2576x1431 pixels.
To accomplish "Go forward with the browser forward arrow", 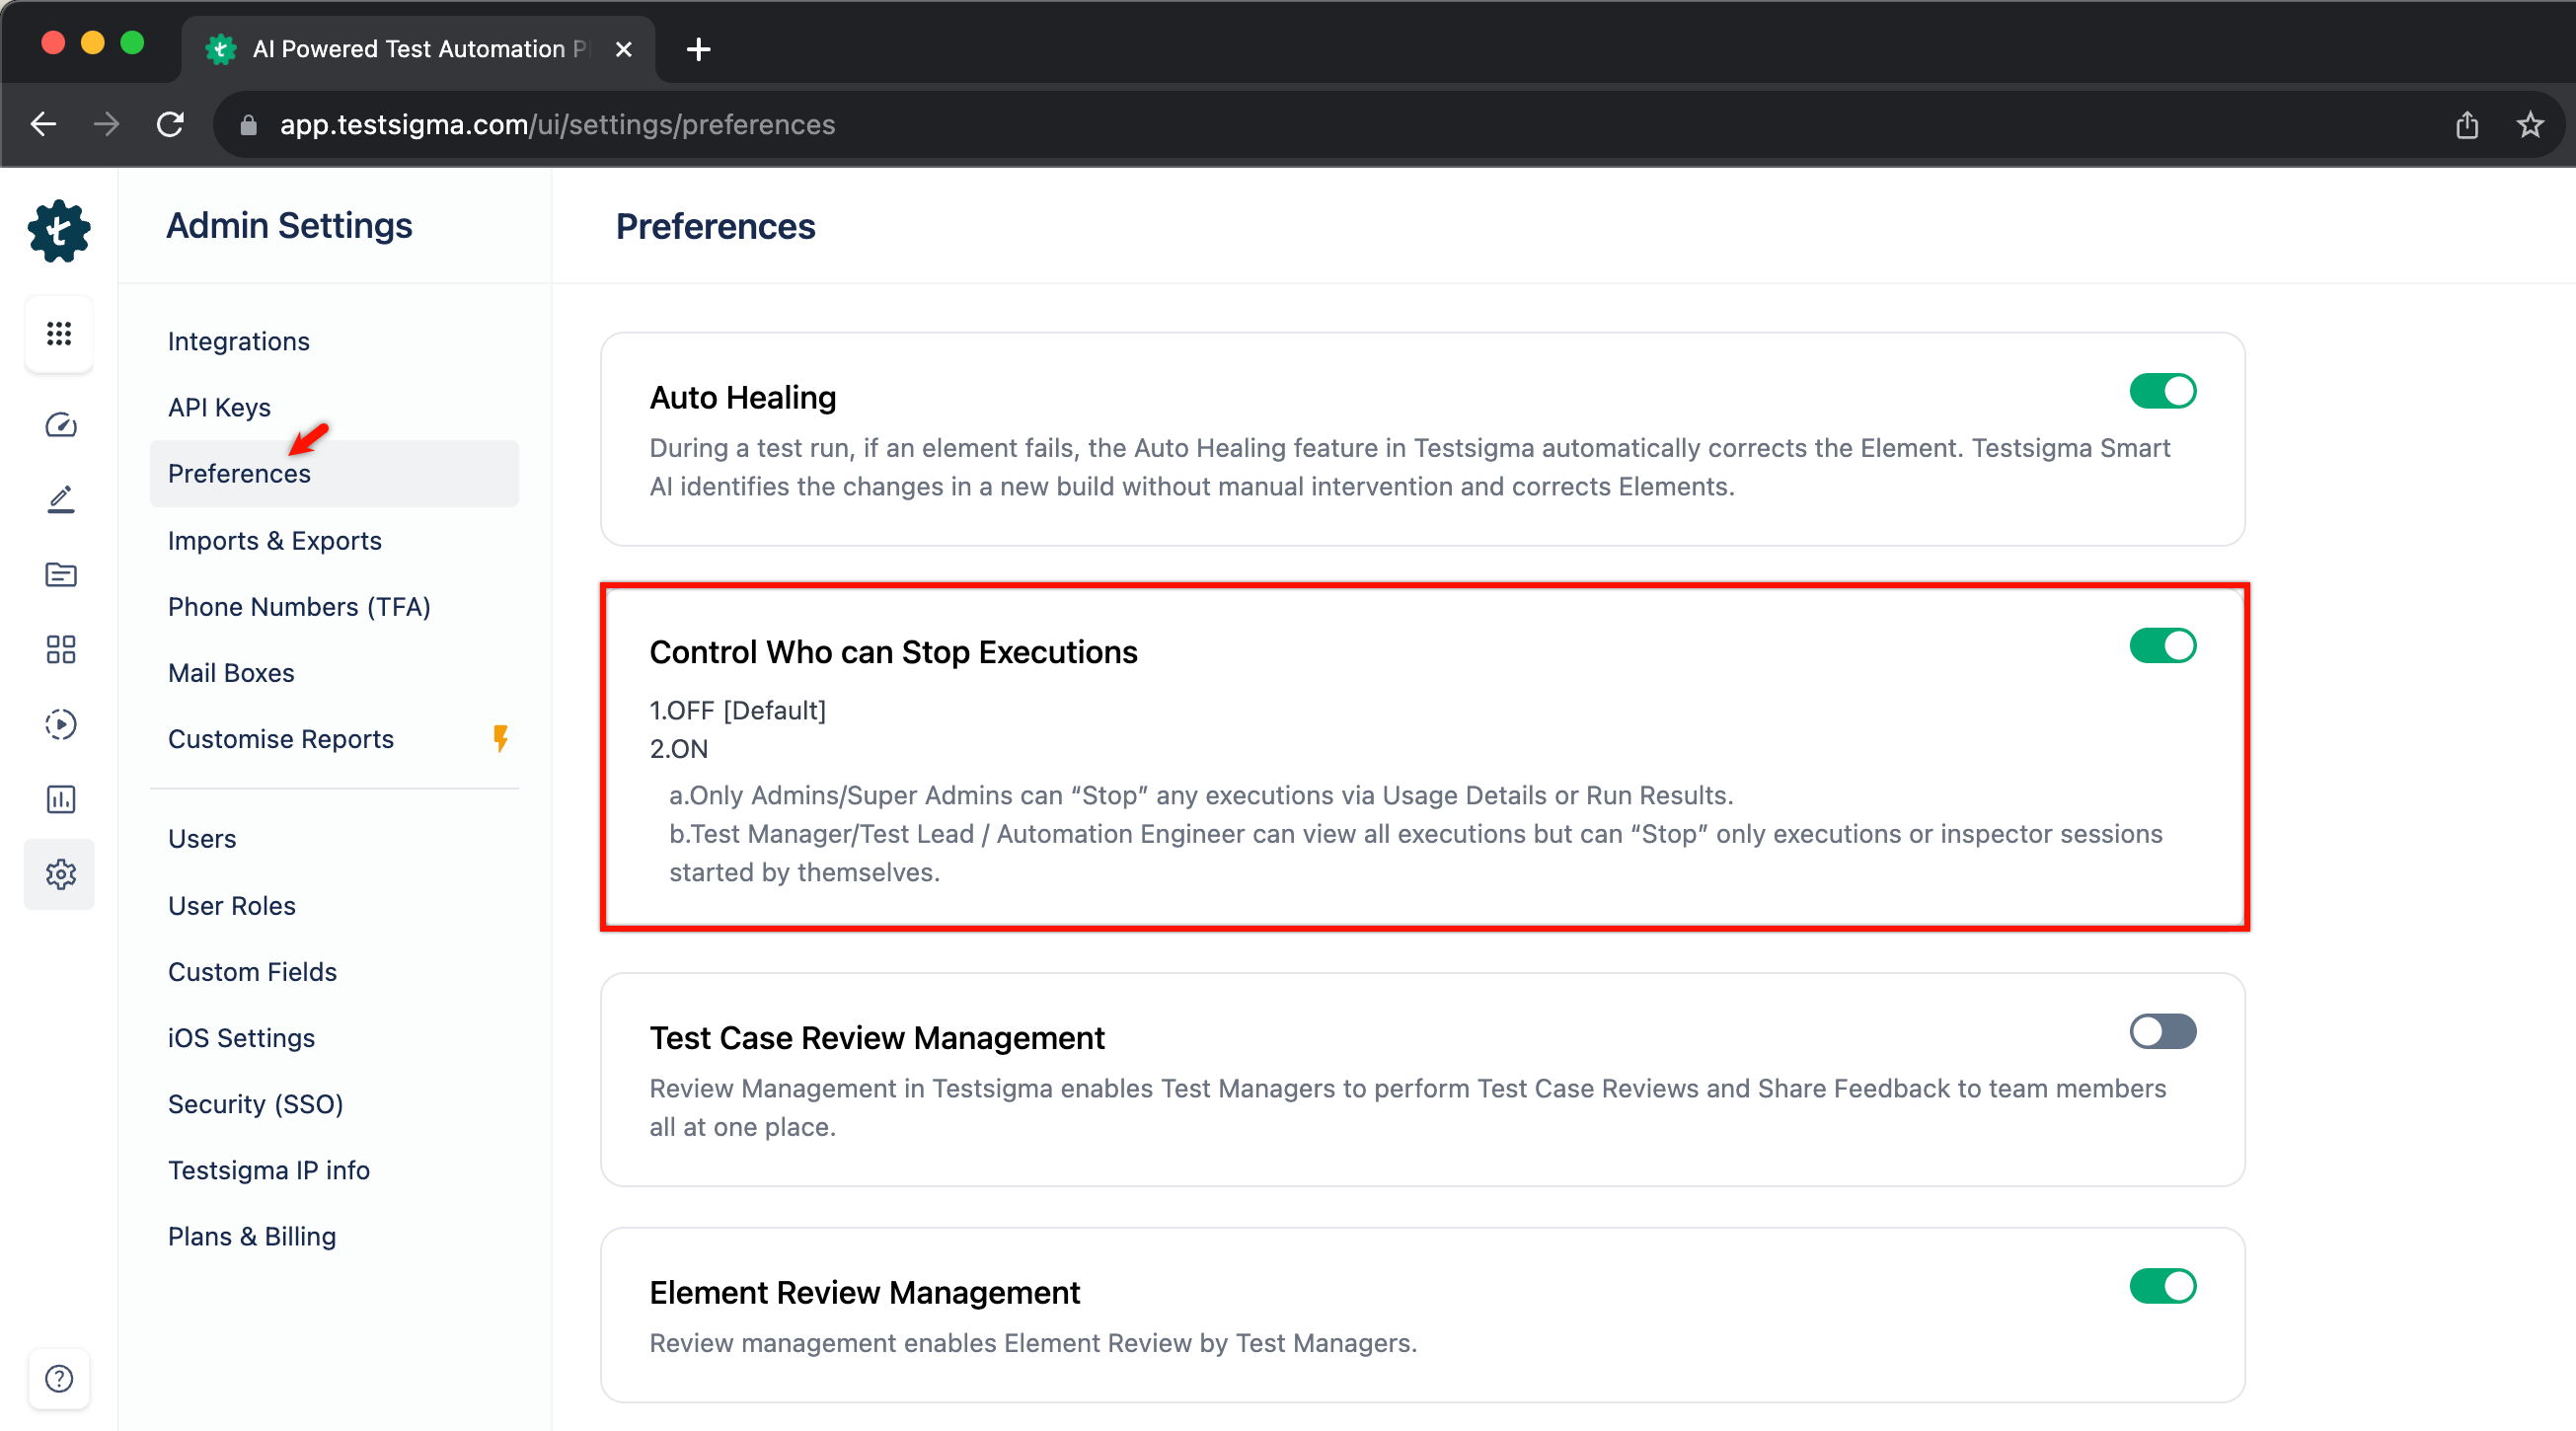I will (x=106, y=124).
